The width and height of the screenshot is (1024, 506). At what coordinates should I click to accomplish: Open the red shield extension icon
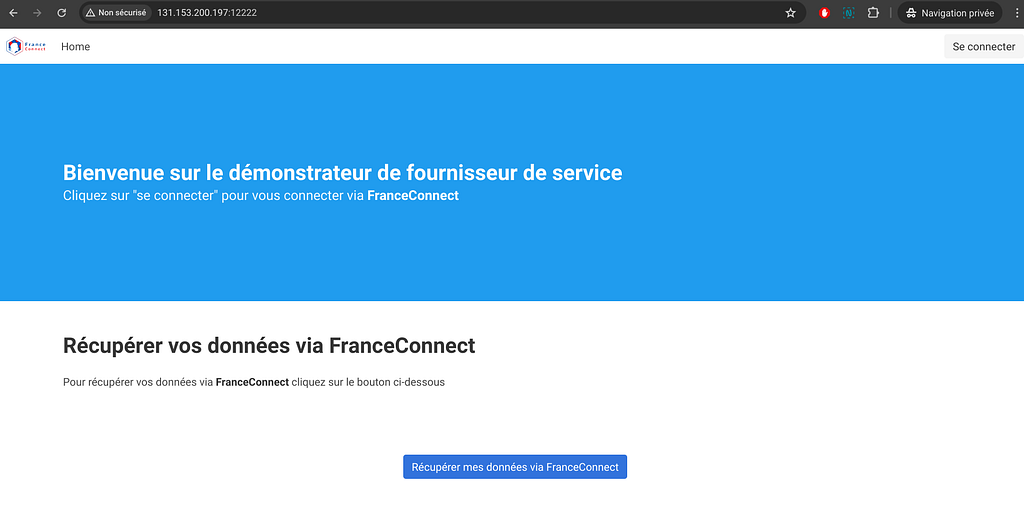tap(824, 12)
